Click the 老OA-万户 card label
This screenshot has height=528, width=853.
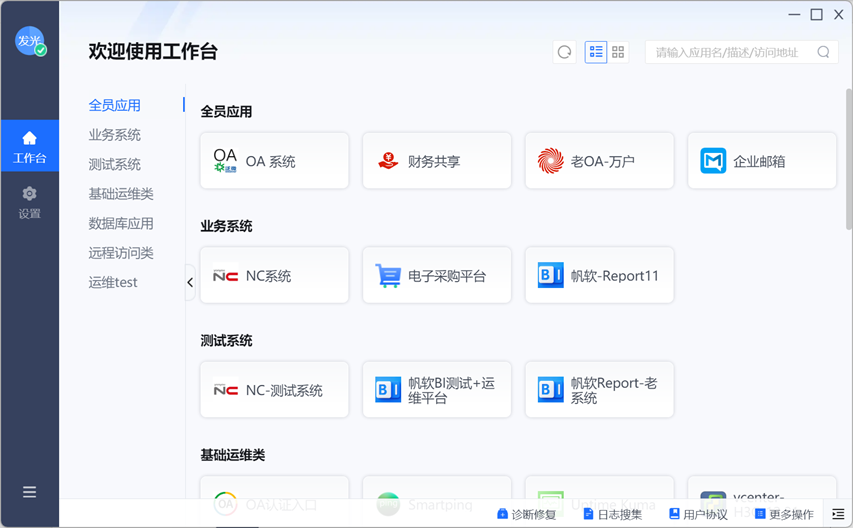coord(603,161)
